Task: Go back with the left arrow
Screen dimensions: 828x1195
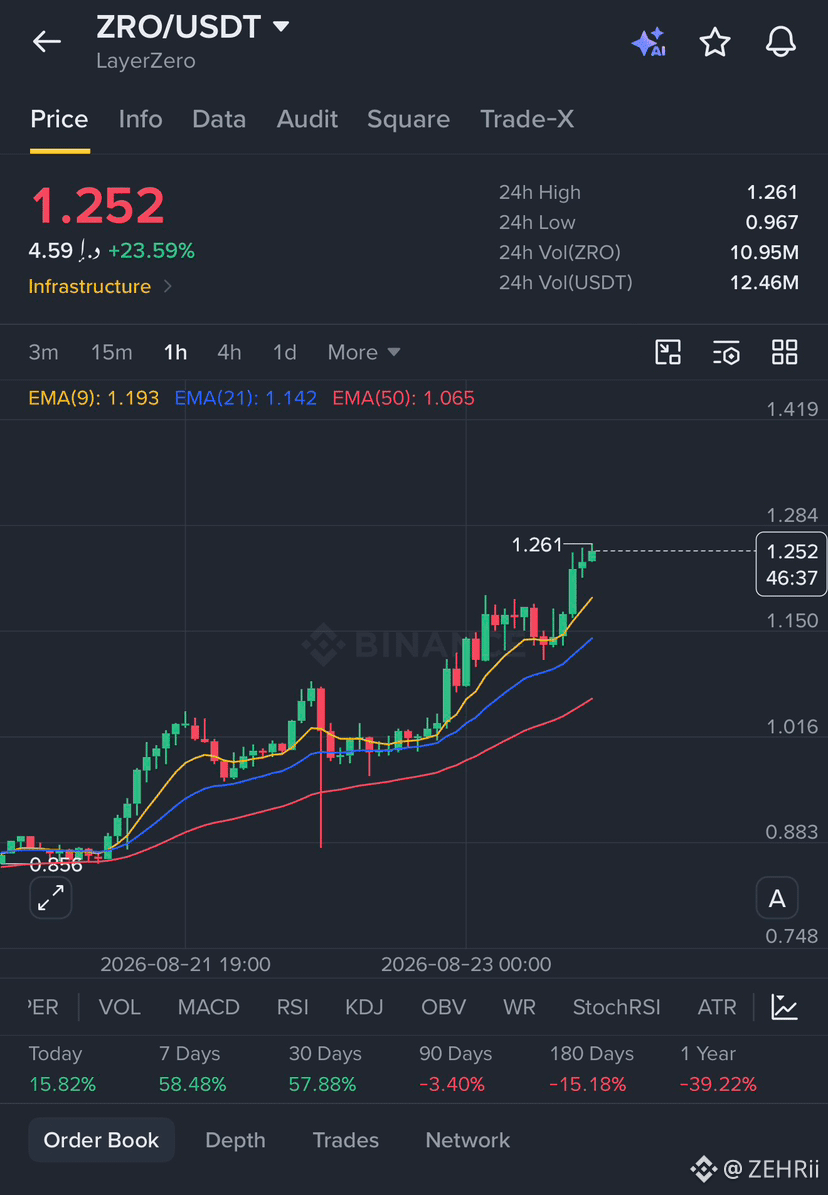Action: [x=47, y=42]
